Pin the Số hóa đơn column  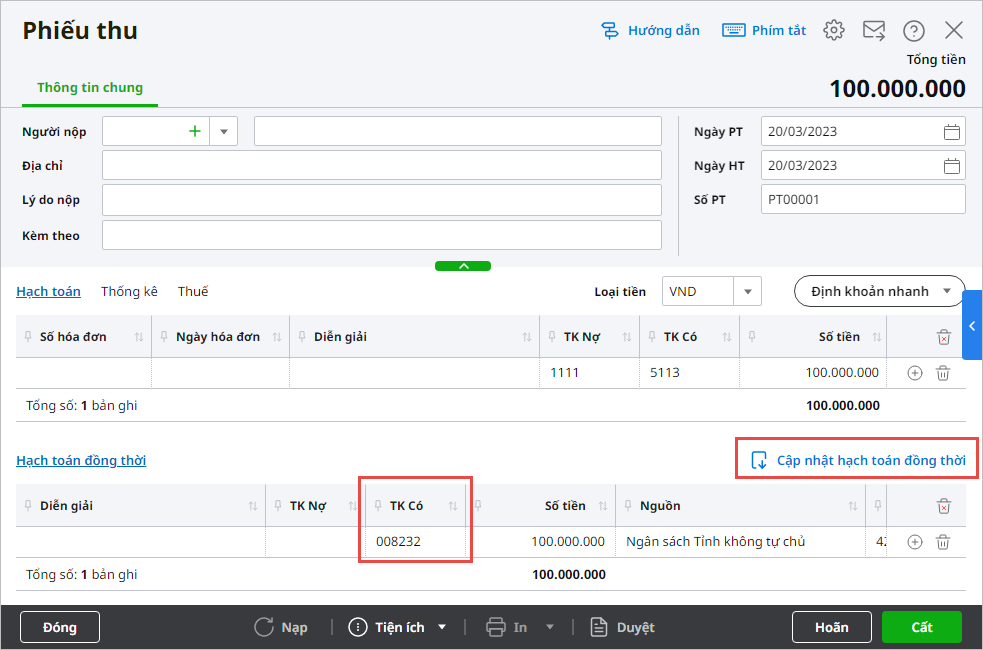[28, 337]
